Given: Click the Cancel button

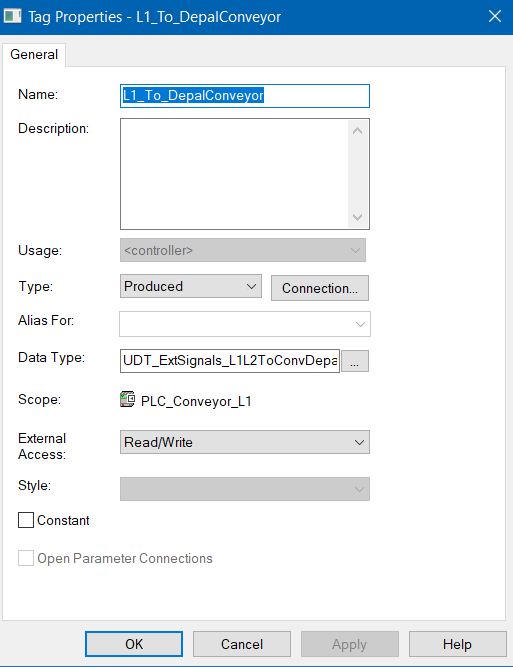Looking at the screenshot, I should [242, 644].
